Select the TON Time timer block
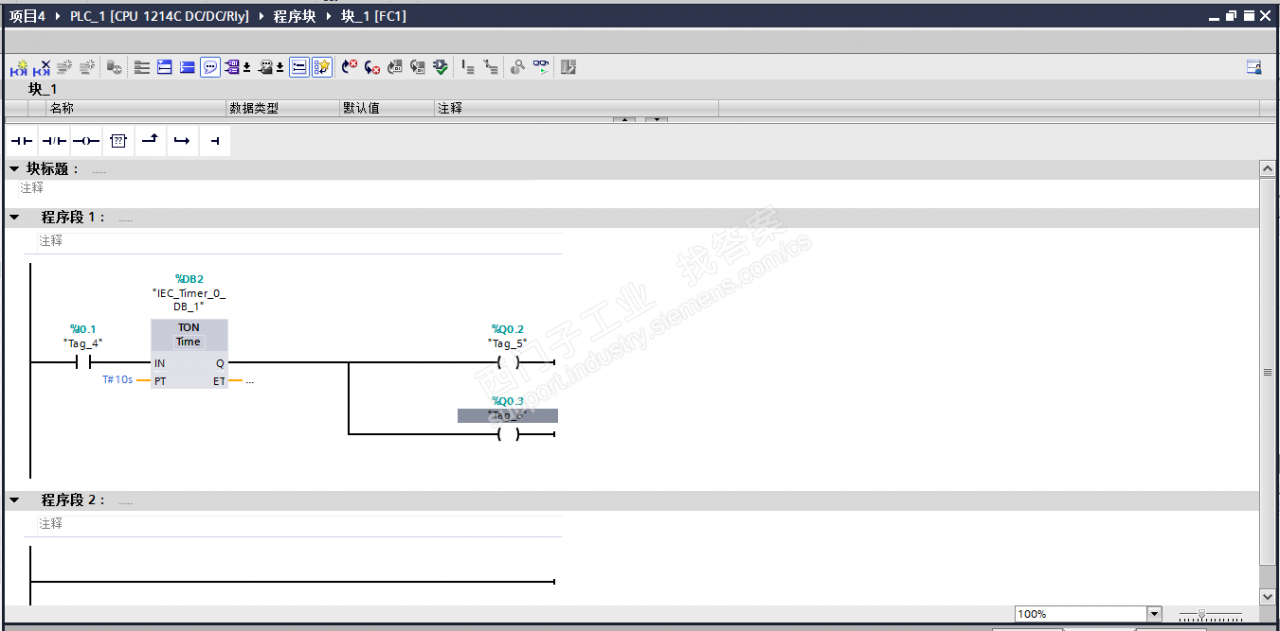The width and height of the screenshot is (1280, 631). (189, 335)
